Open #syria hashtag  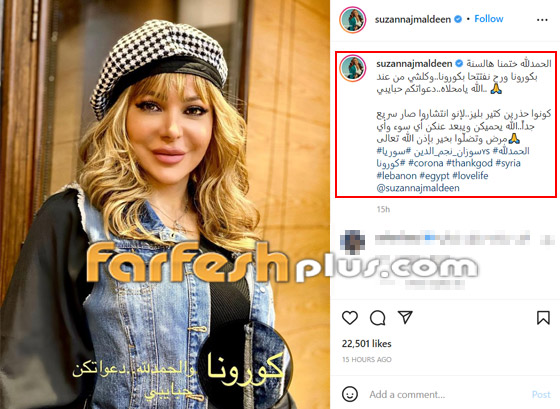tap(508, 163)
